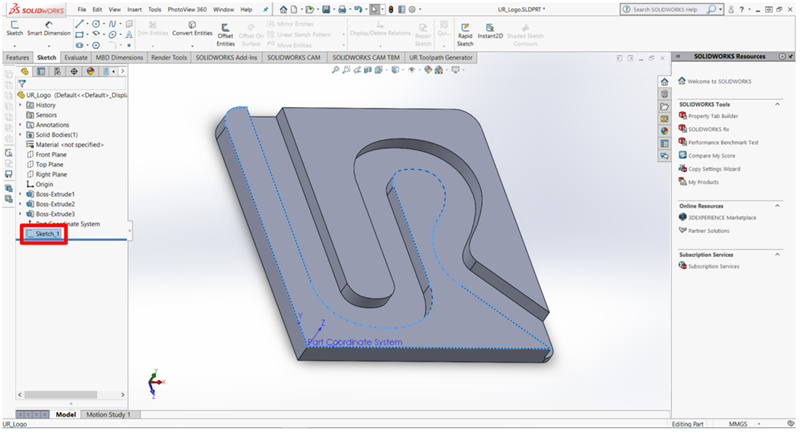800x432 pixels.
Task: Click the Undo icon
Action: point(358,9)
